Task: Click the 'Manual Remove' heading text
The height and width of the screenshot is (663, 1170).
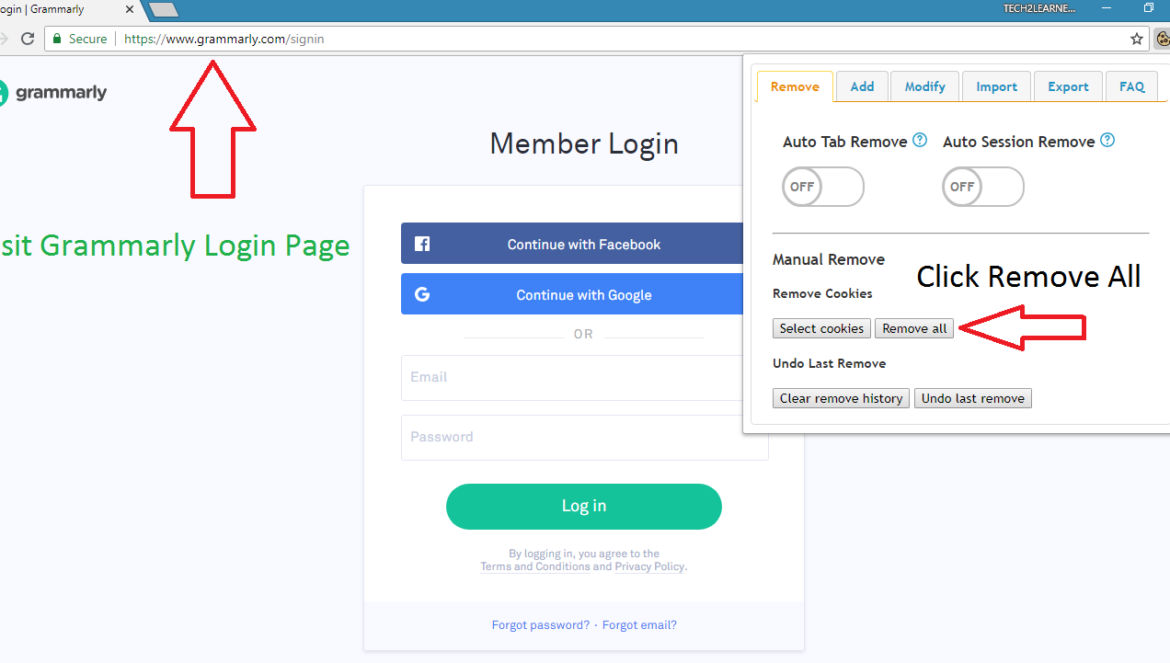Action: [828, 260]
